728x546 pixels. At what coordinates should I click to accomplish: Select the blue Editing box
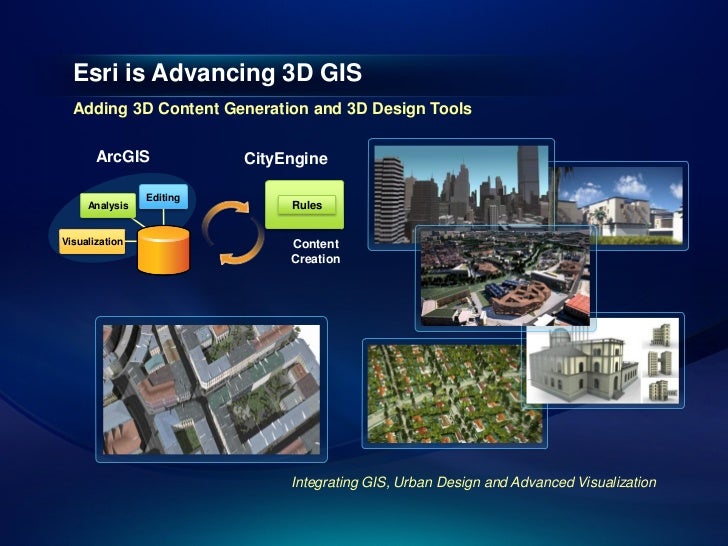[x=163, y=197]
